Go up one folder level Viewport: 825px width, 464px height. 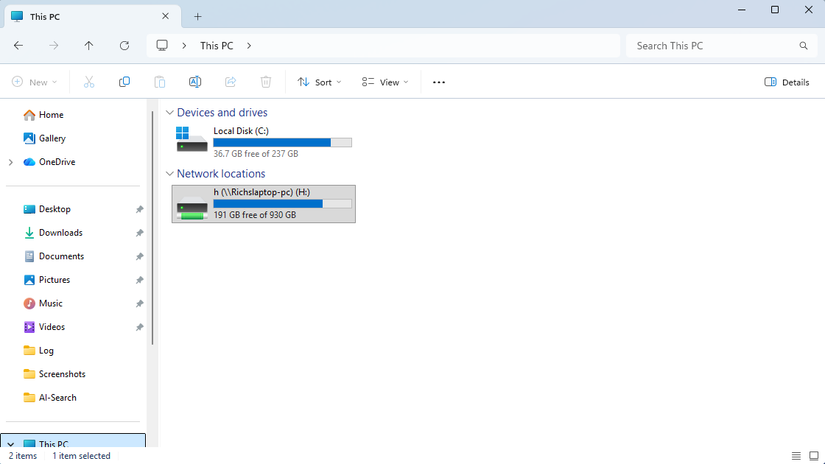click(x=89, y=46)
